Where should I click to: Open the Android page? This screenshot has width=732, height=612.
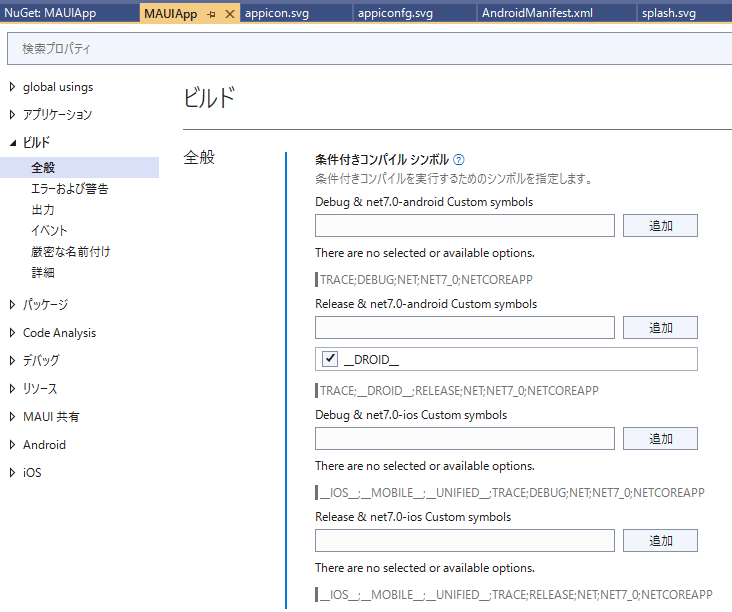pyautogui.click(x=44, y=445)
